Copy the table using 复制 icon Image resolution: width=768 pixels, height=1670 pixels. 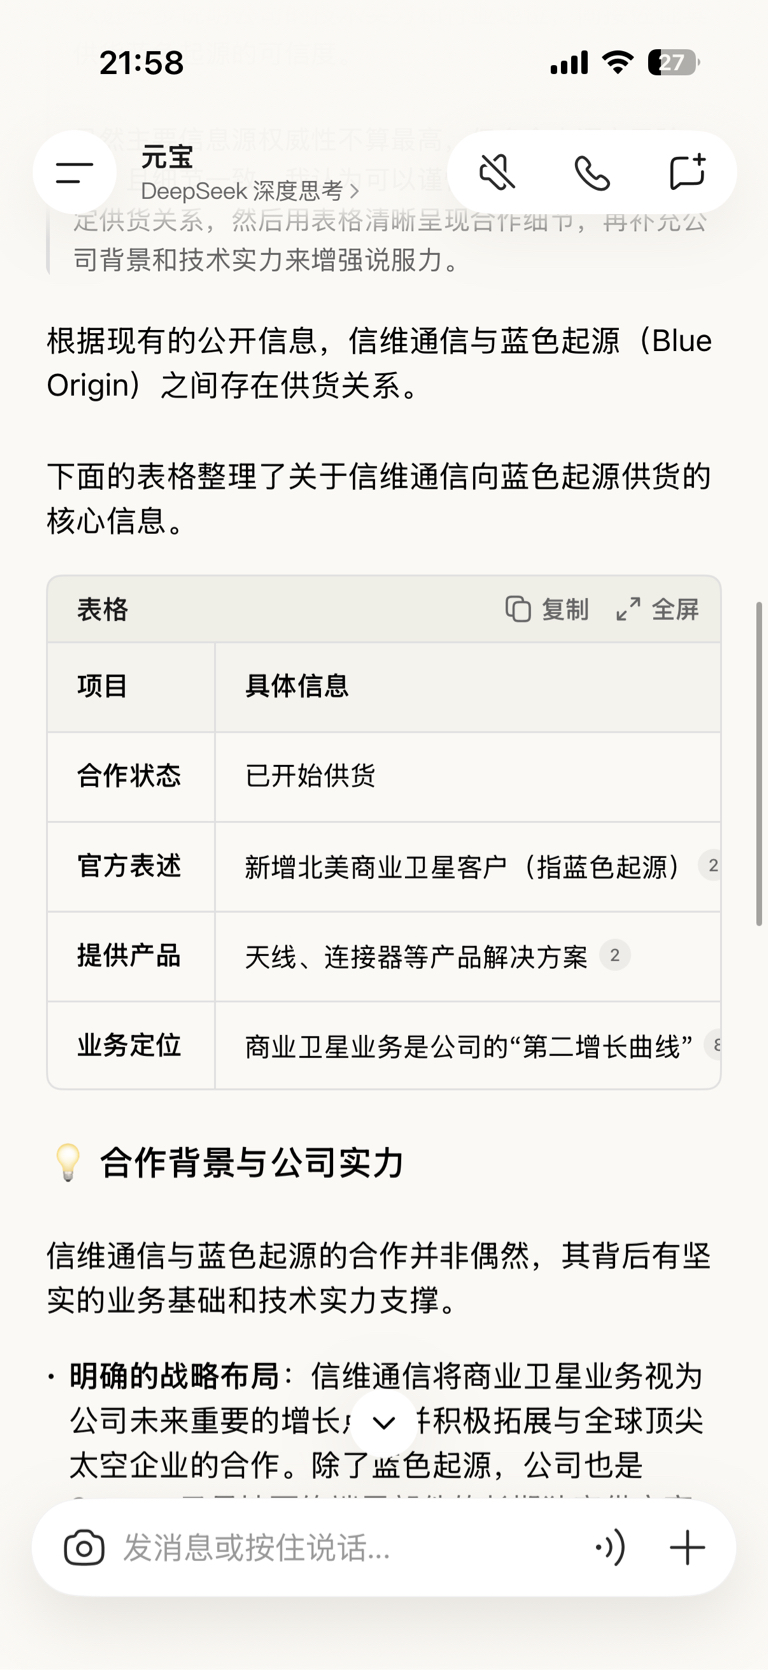pyautogui.click(x=547, y=609)
